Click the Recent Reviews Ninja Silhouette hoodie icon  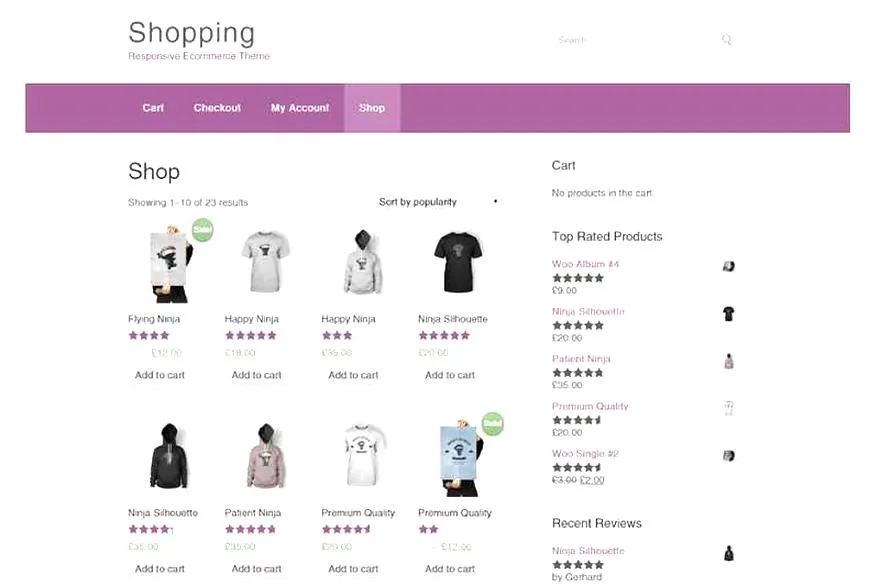(x=729, y=553)
